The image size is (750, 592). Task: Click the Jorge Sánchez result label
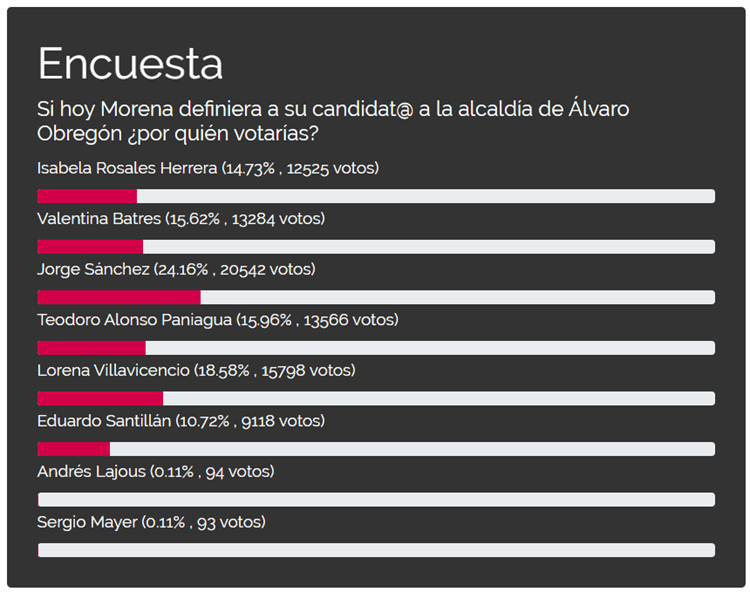175,269
